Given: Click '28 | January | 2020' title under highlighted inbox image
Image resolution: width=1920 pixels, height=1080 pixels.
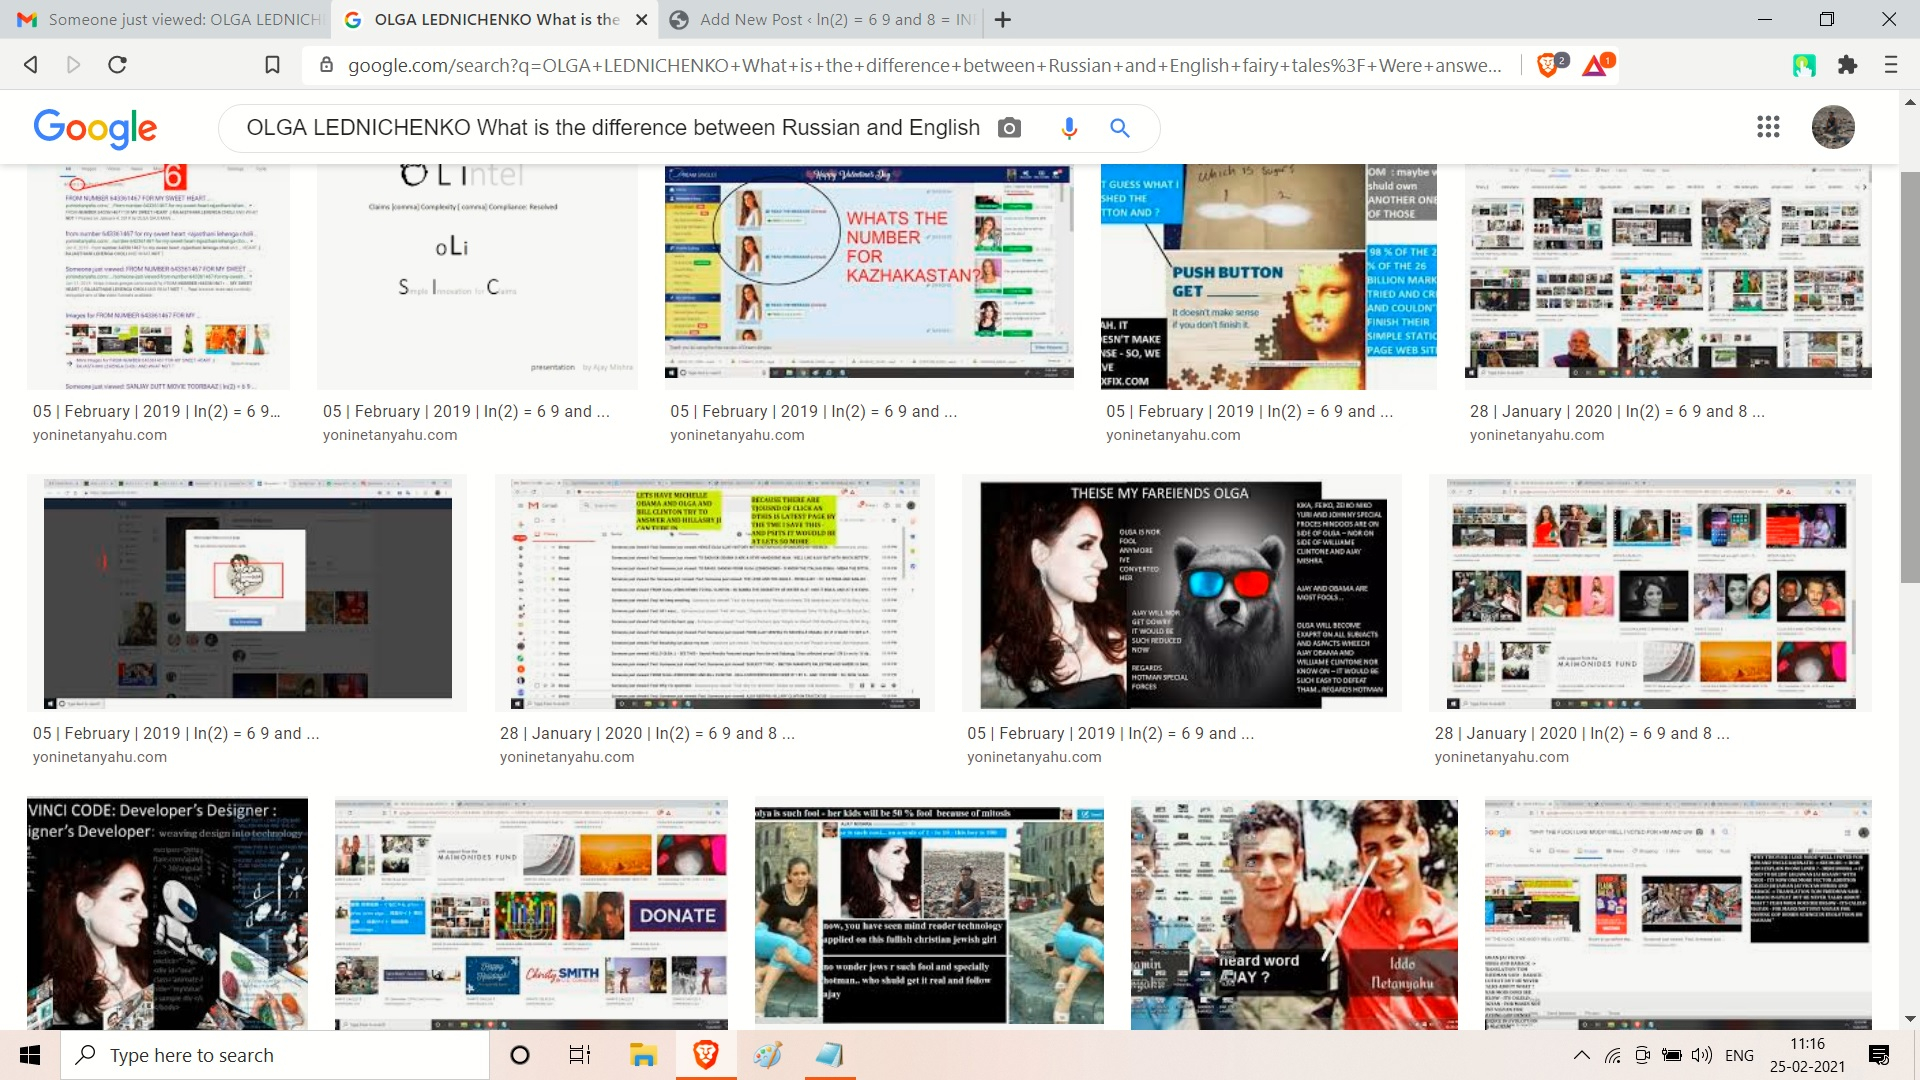Looking at the screenshot, I should point(647,733).
